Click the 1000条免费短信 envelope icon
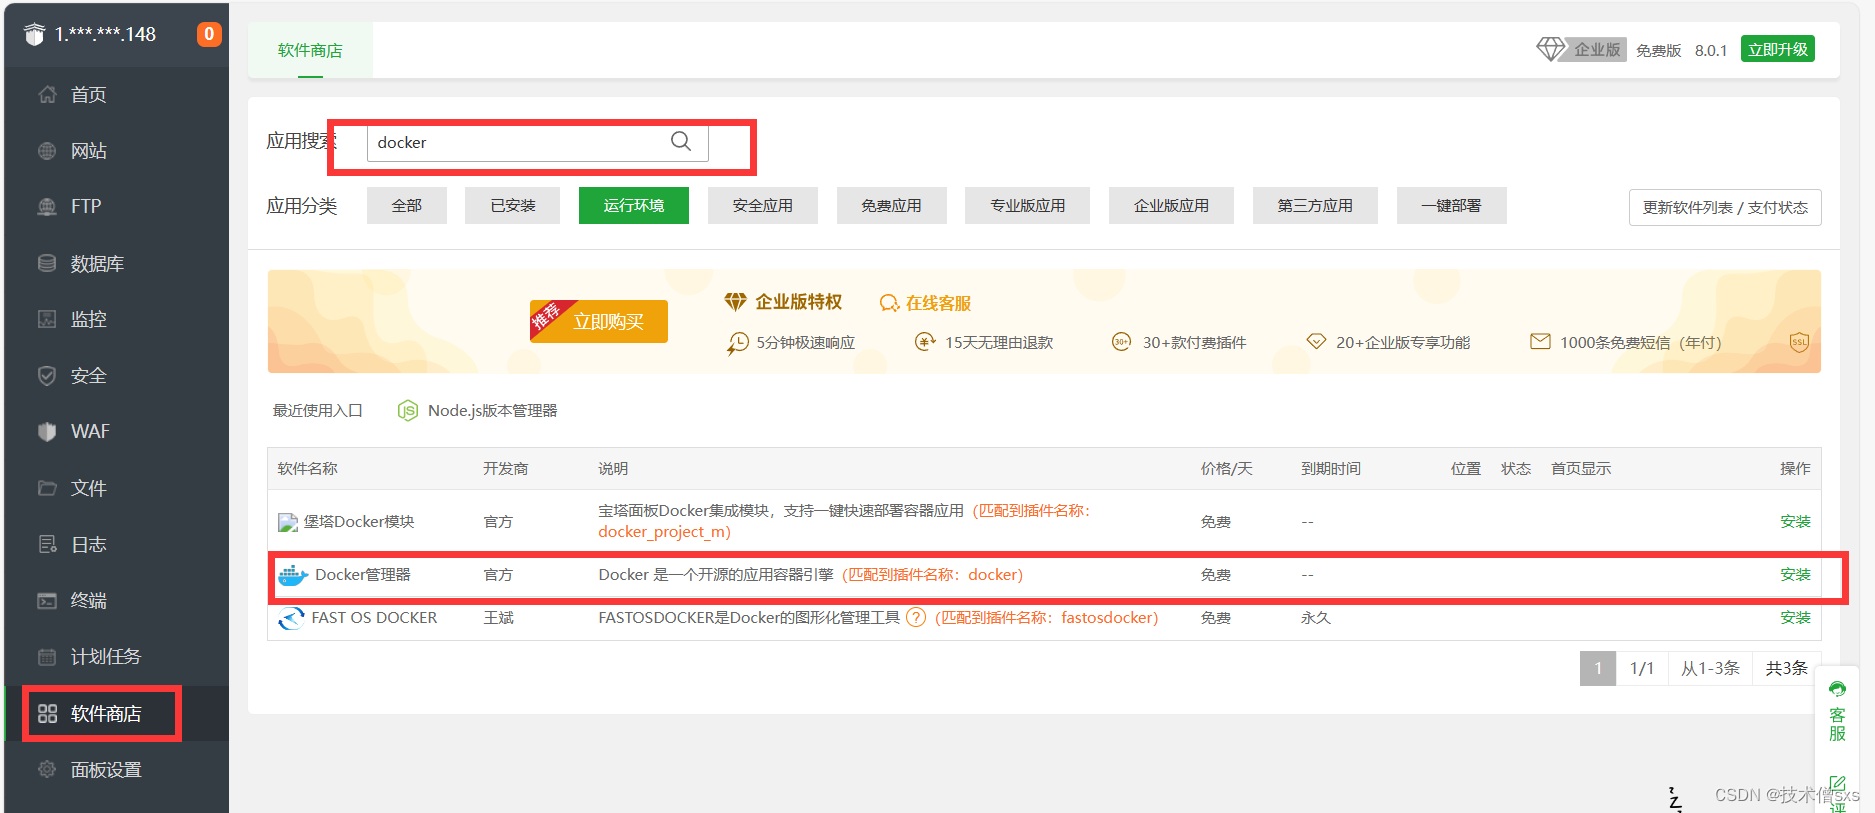Image resolution: width=1875 pixels, height=813 pixels. 1540,341
